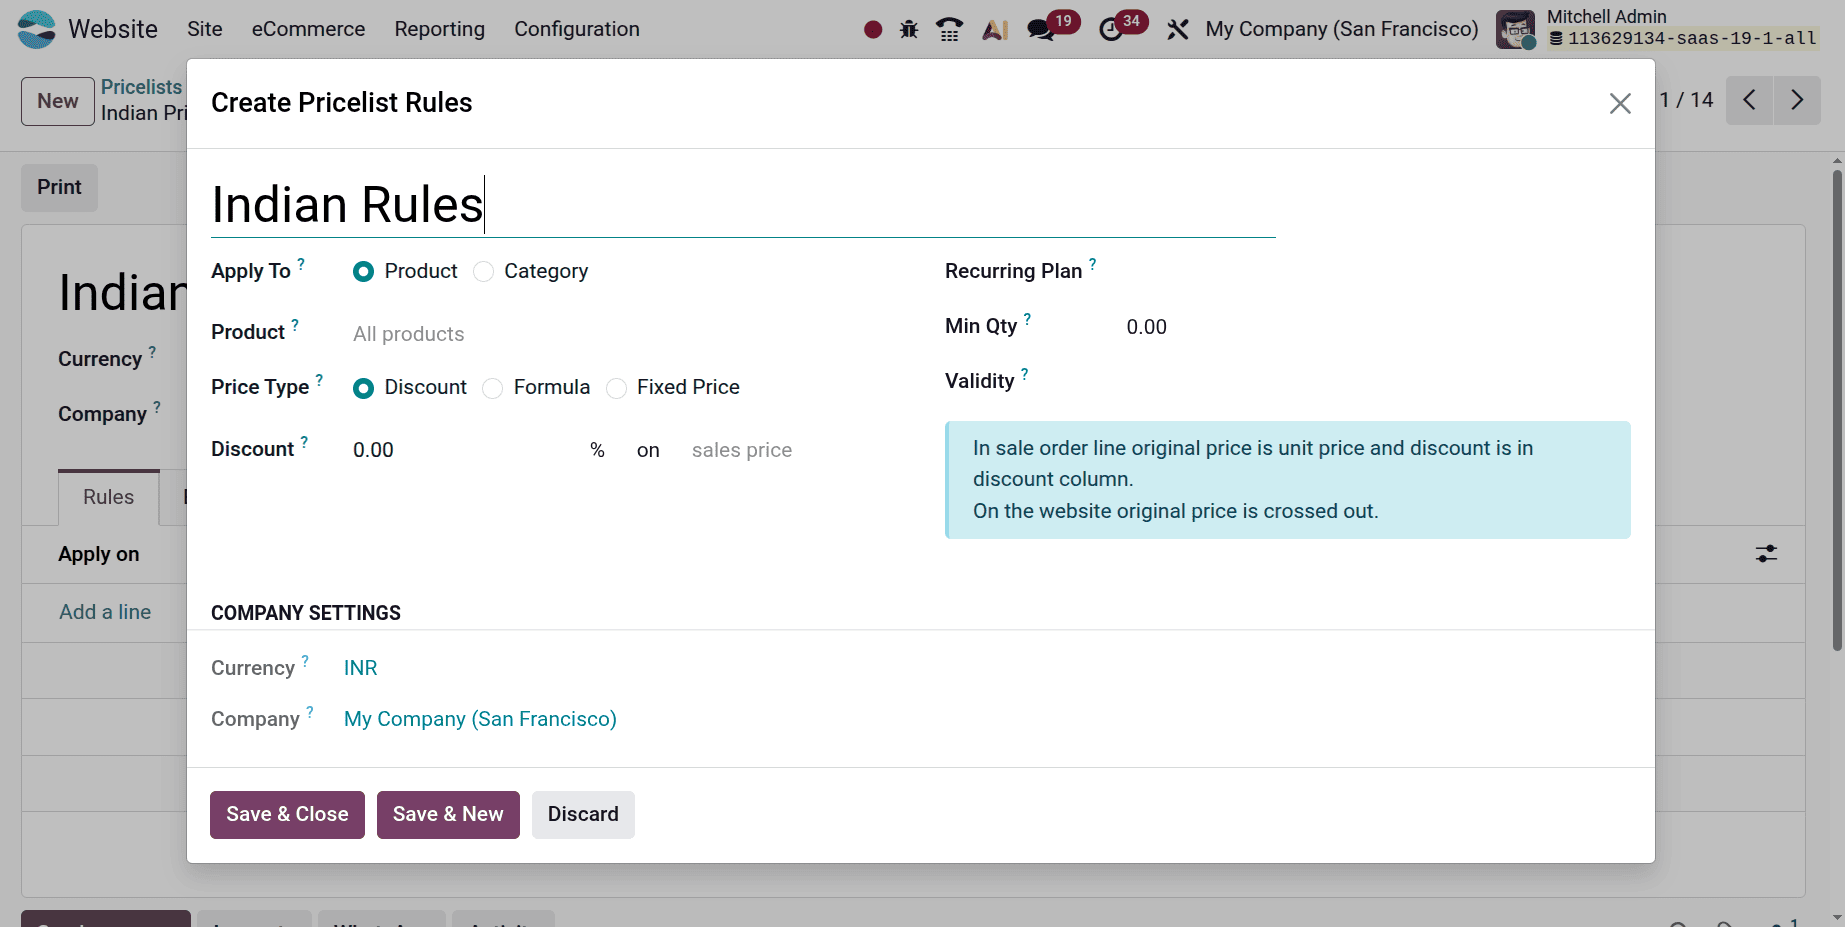Viewport: 1845px width, 927px height.
Task: Close the Create Pricelist Rules dialog
Action: [x=1620, y=103]
